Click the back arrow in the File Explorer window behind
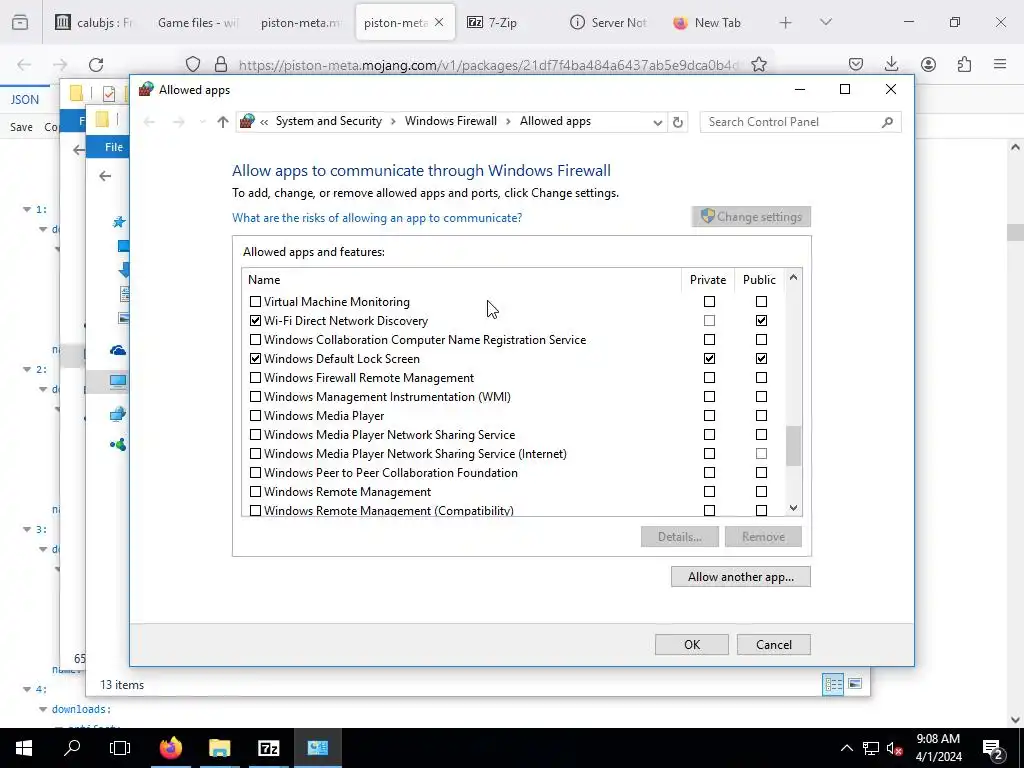Image resolution: width=1024 pixels, height=768 pixels. point(105,176)
